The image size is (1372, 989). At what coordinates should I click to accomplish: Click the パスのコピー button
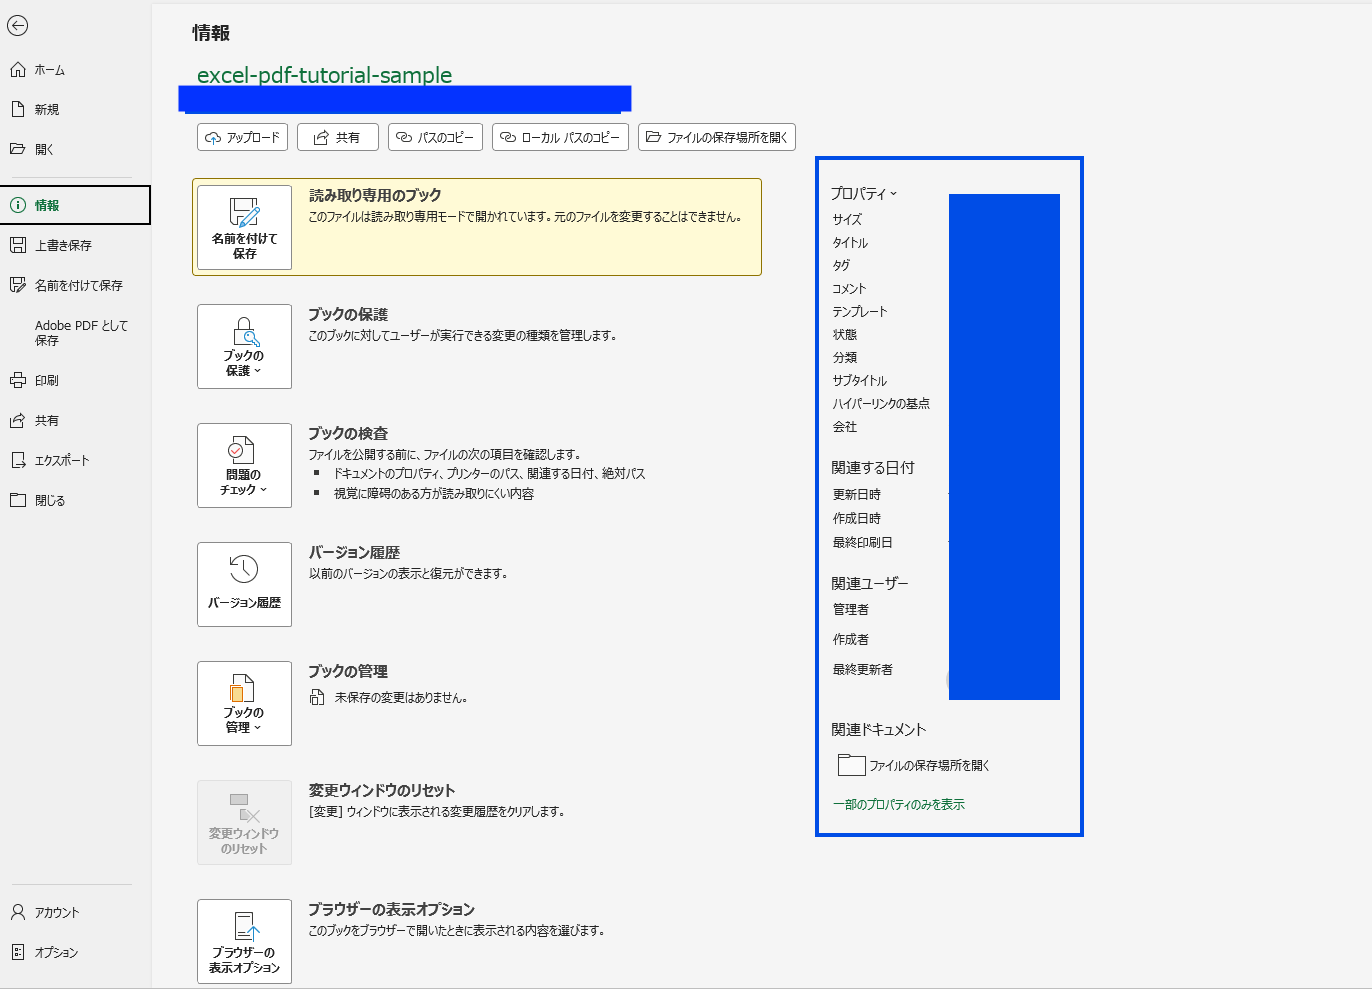435,137
